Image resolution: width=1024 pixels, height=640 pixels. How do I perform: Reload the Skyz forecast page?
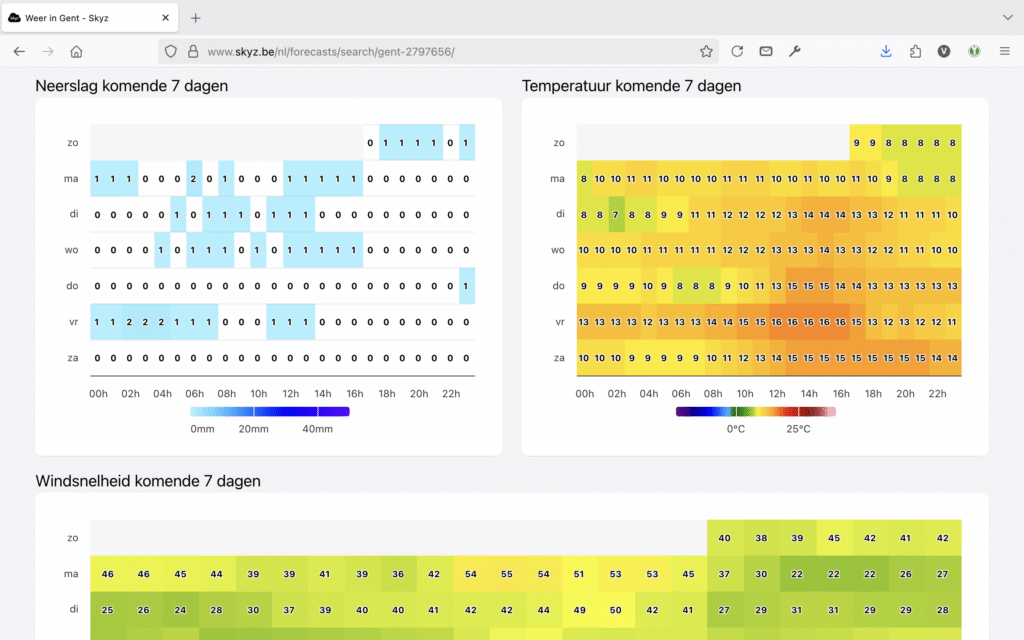click(737, 52)
